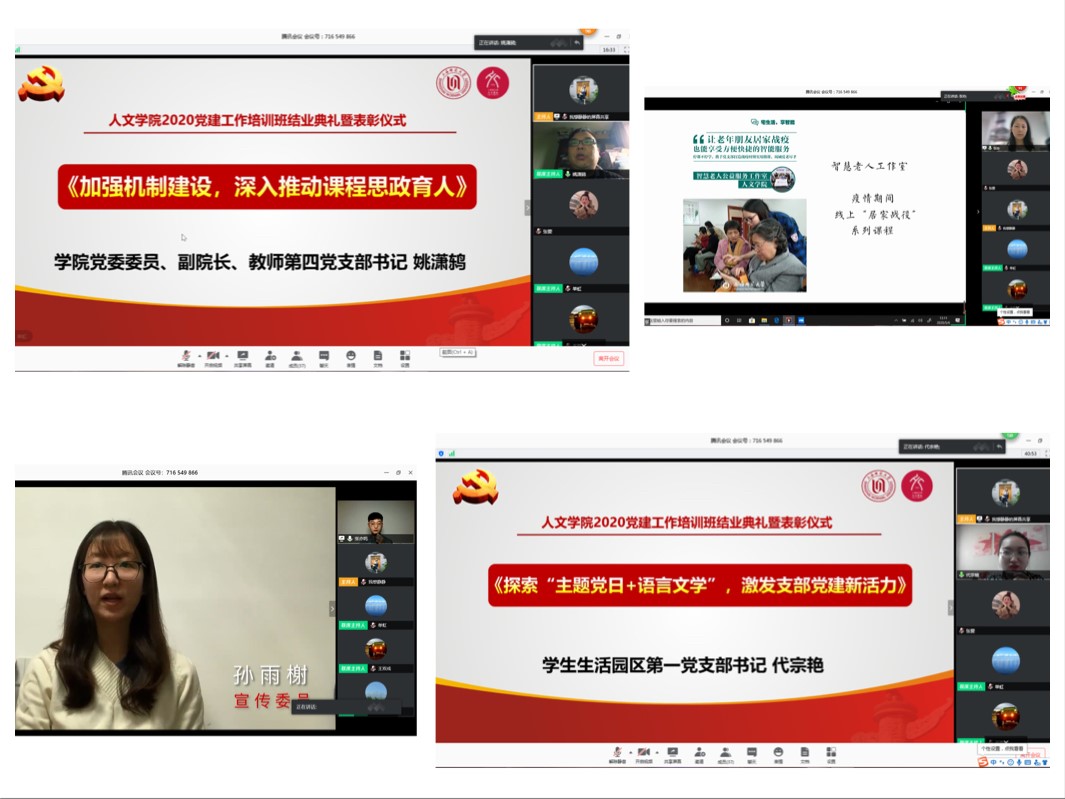Unmute microphone in the 代宗艳 presentation window
Screen dimensions: 1065x799
click(x=617, y=753)
